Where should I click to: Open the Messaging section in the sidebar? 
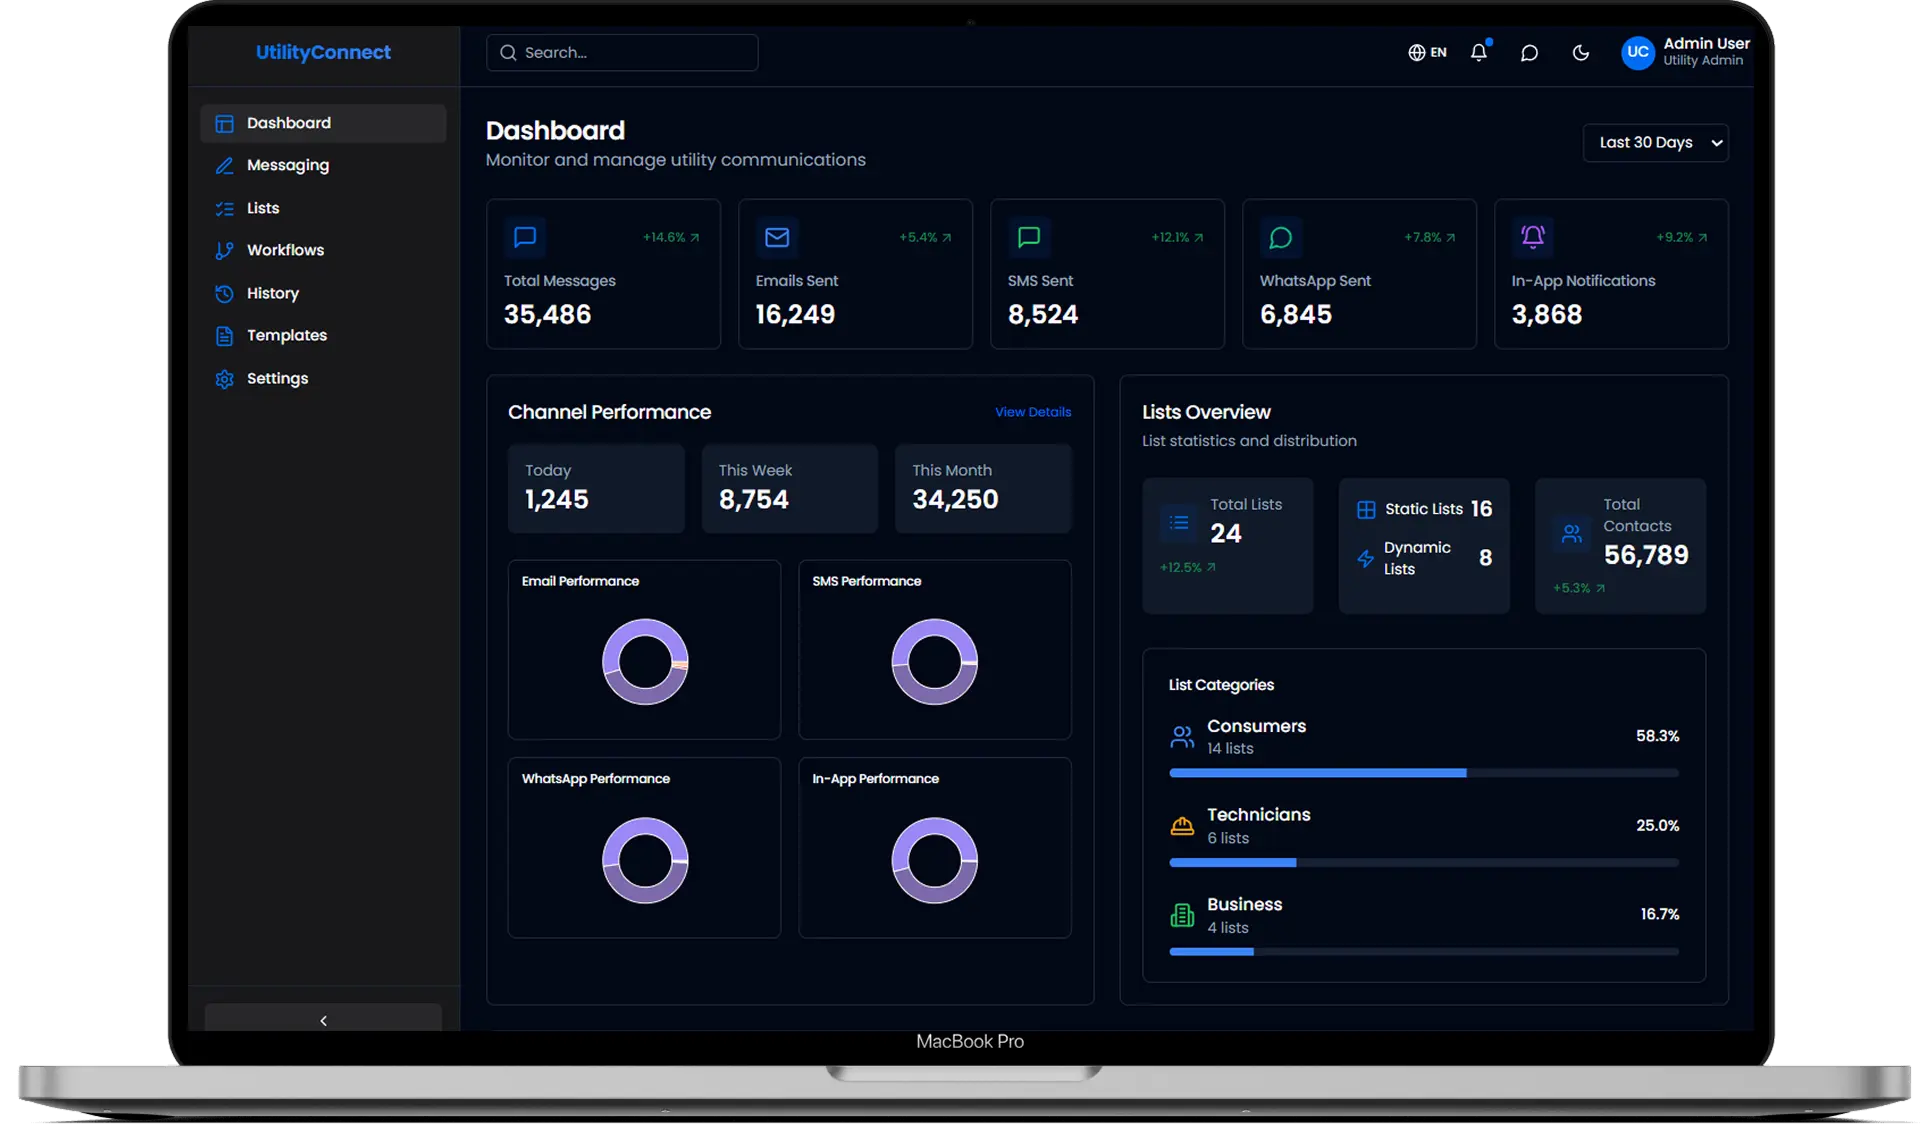(x=287, y=165)
